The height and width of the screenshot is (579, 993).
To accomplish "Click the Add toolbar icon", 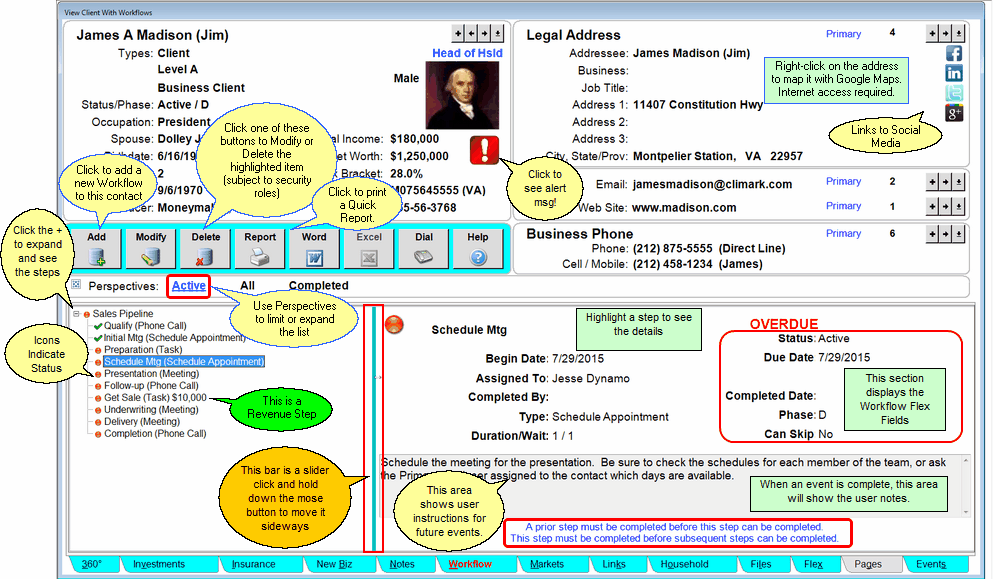I will (96, 256).
